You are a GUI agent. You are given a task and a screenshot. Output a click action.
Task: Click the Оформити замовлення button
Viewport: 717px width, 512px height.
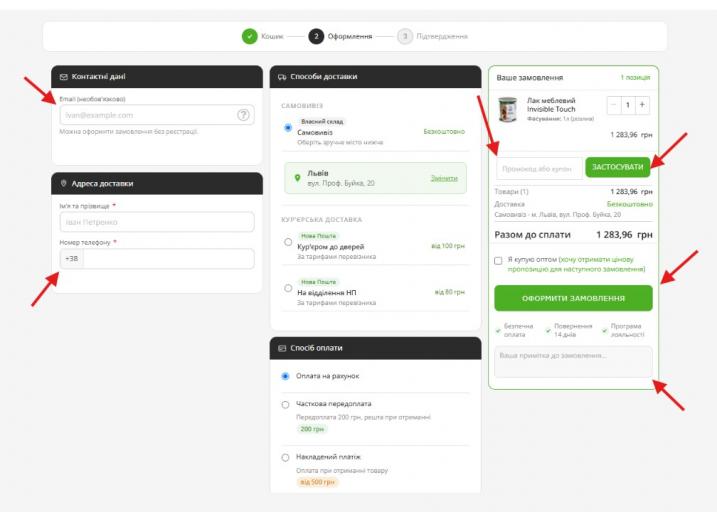click(573, 298)
